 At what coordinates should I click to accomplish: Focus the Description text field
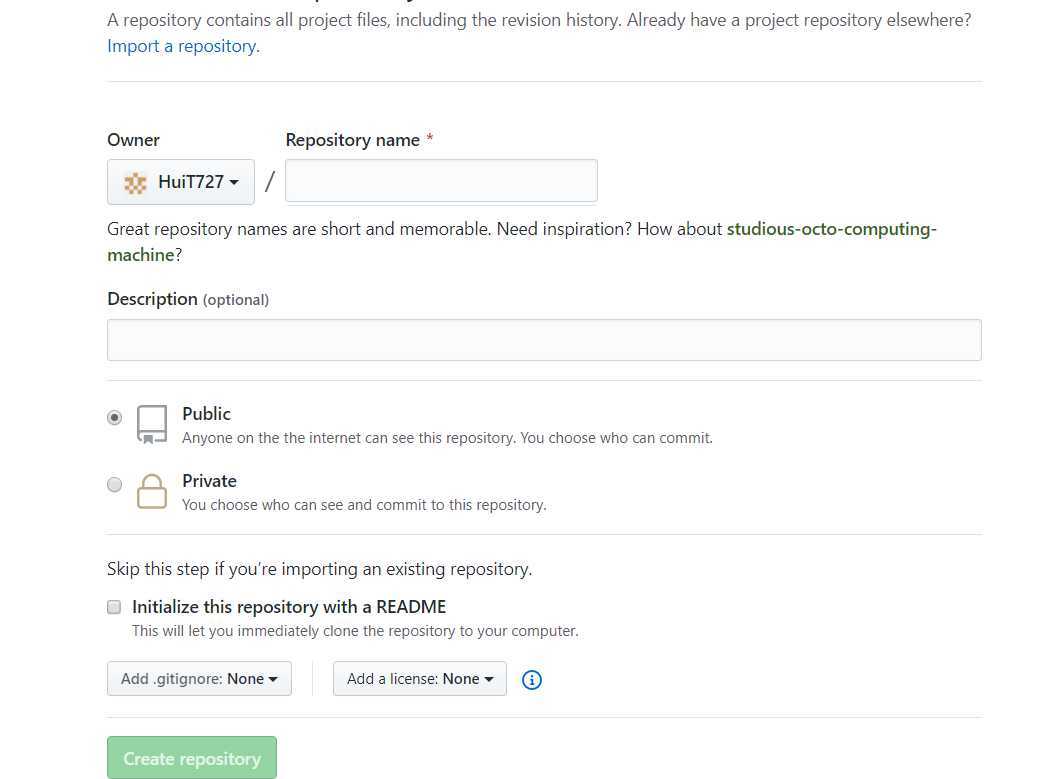pos(544,340)
